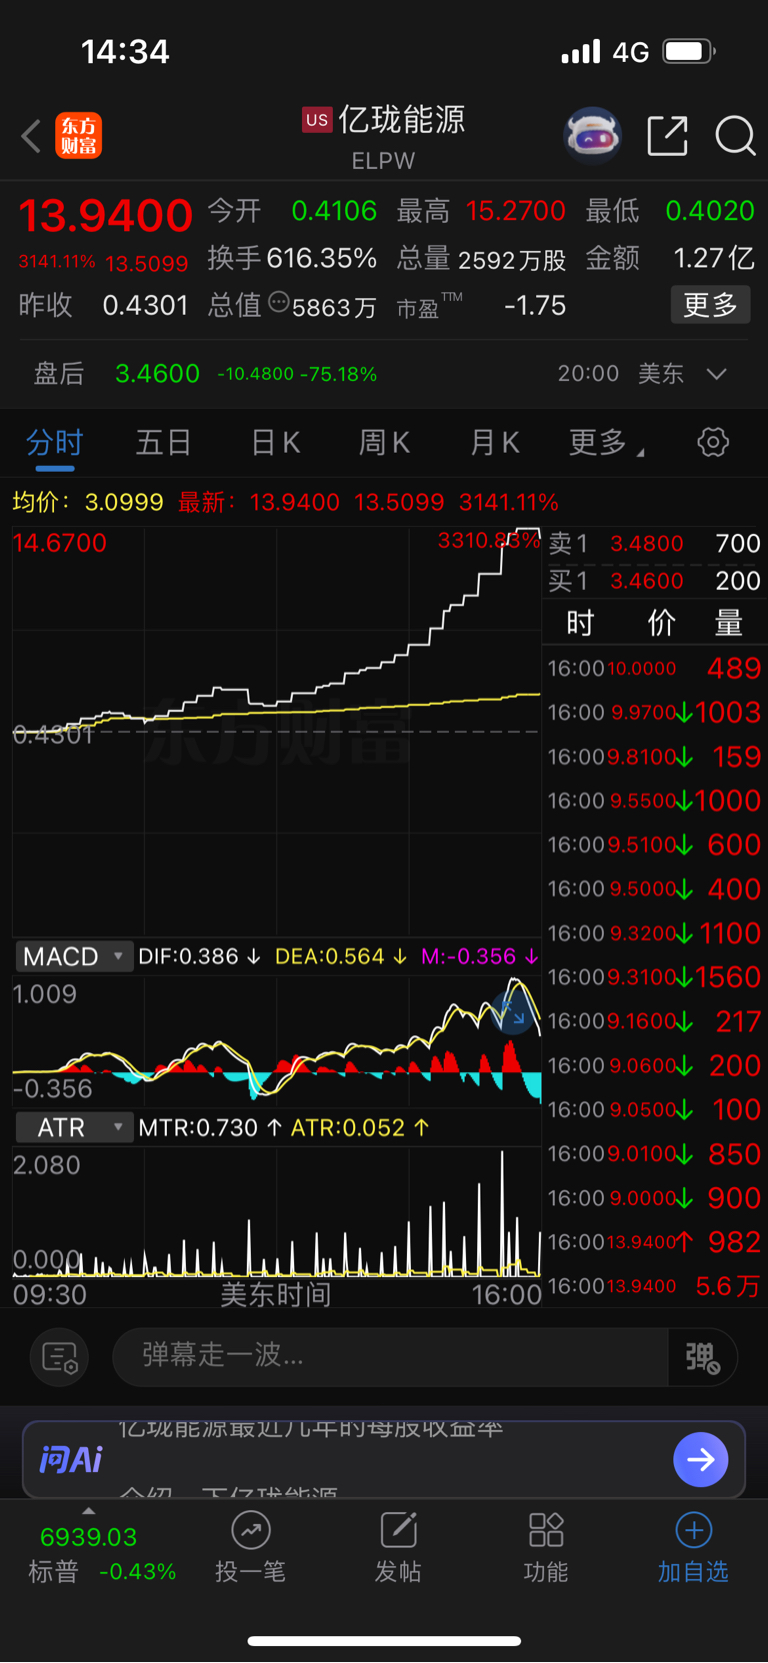Tap the ATR volume chart panel
The image size is (768, 1663).
coord(277,1212)
